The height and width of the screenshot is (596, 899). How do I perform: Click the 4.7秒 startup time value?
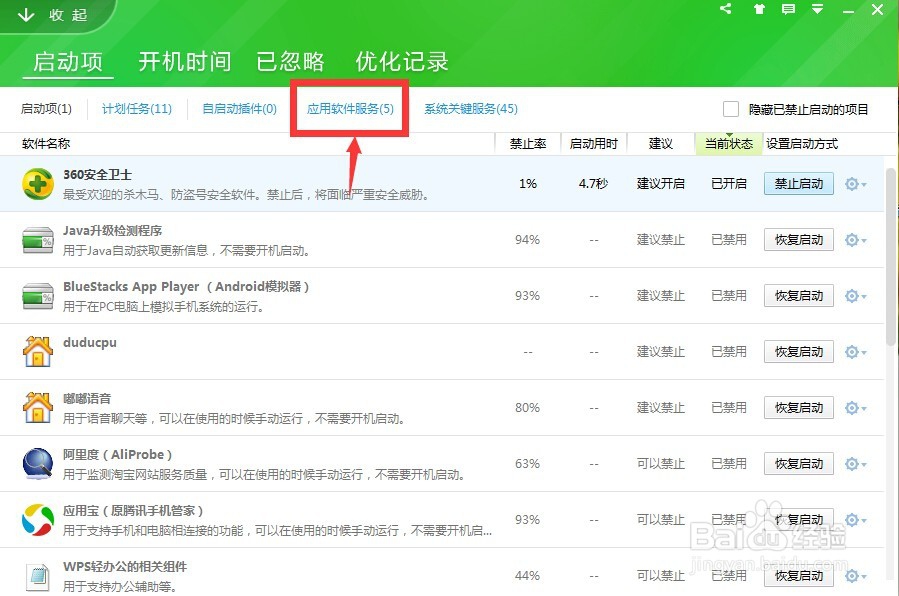593,183
